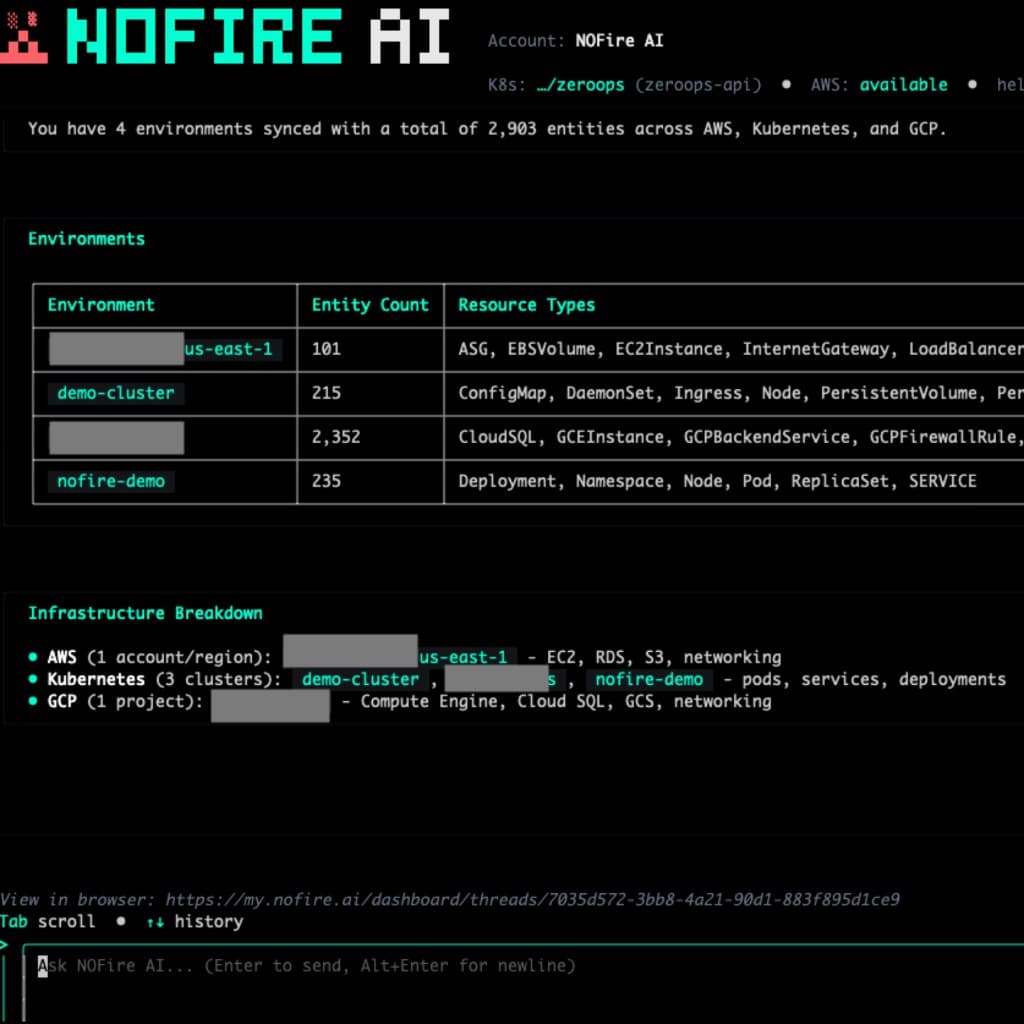Select the 'demo-cluster' environment in table
The height and width of the screenshot is (1024, 1024).
[116, 393]
